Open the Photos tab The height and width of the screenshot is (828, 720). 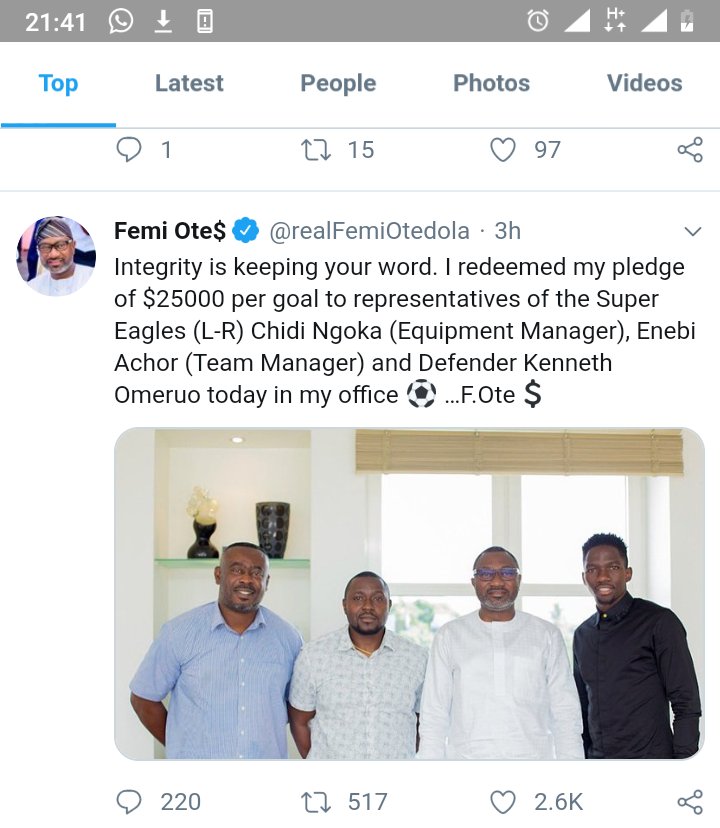(491, 84)
